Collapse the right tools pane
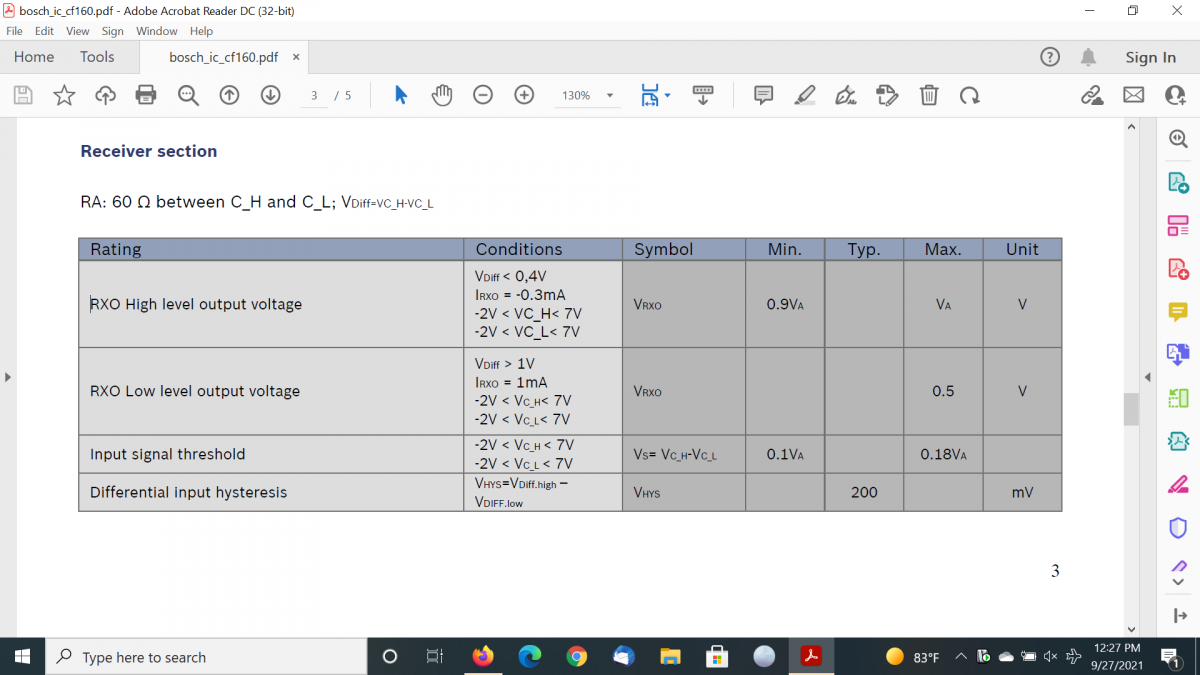Screen dimensions: 1200x675 point(1148,377)
